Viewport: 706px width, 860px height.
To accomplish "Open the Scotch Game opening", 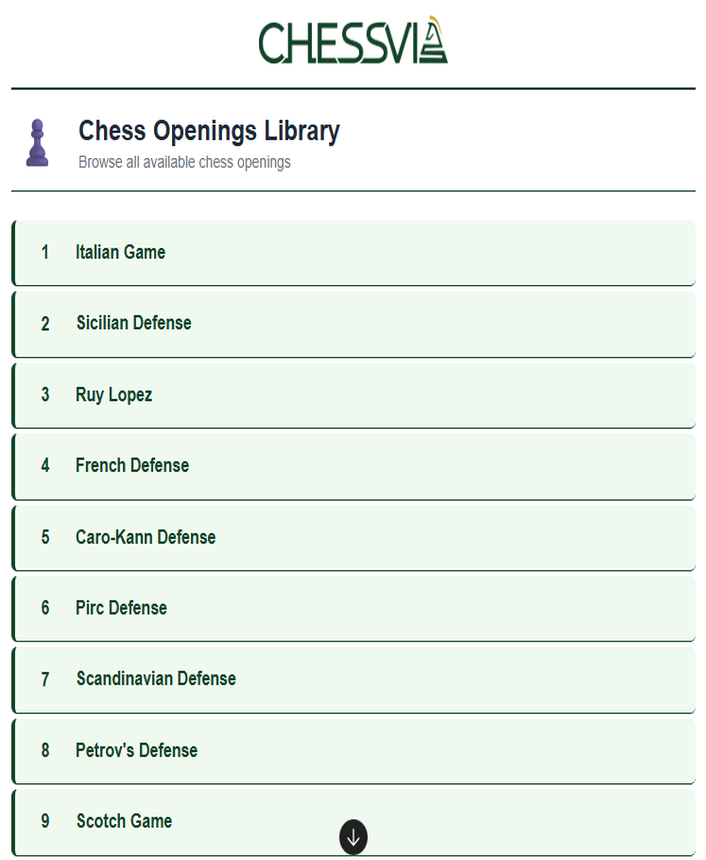I will click(124, 821).
